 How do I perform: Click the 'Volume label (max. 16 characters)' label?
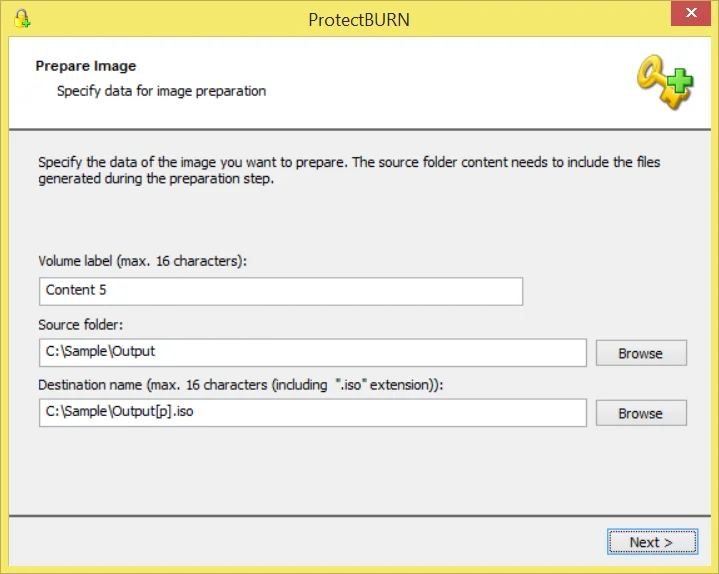[x=142, y=261]
